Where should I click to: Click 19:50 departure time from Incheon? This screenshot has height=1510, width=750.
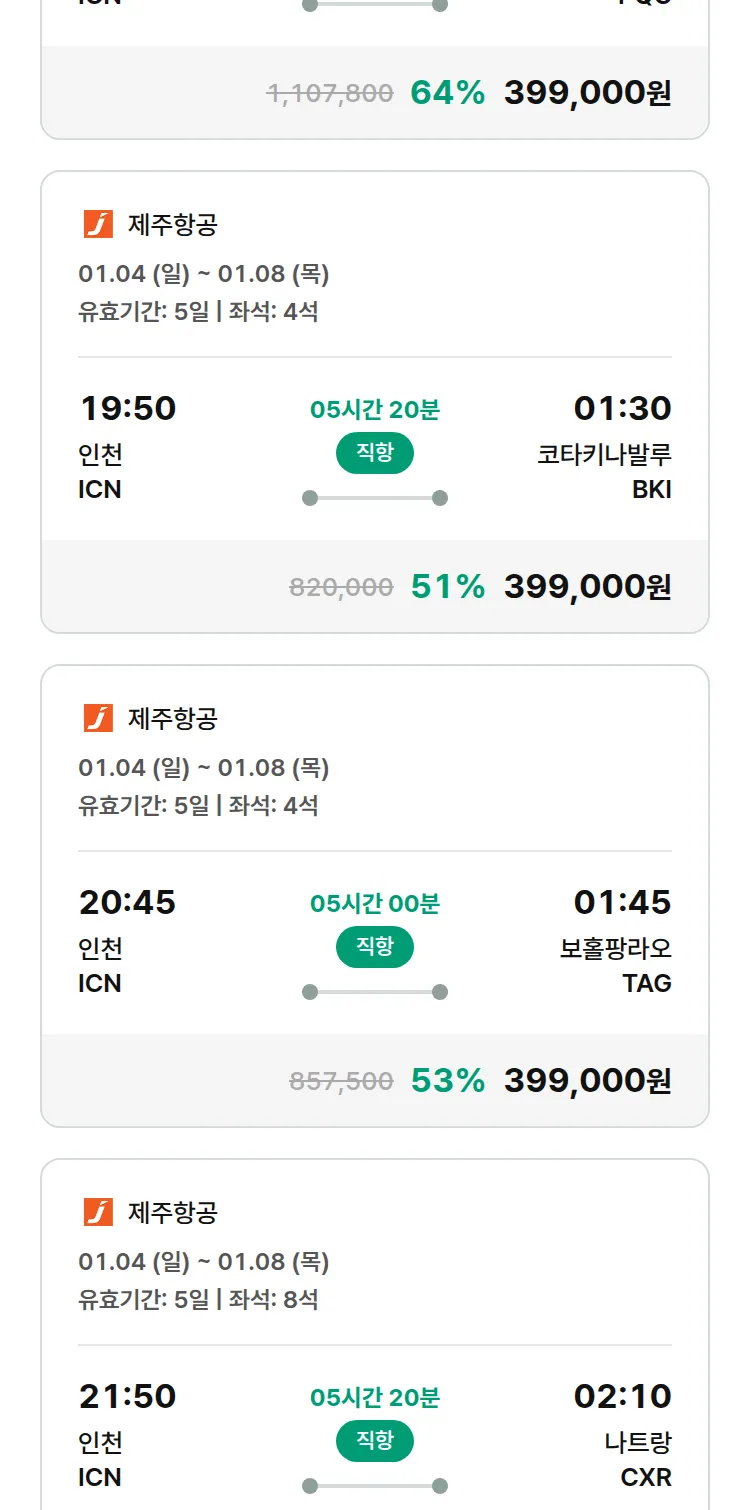click(x=127, y=408)
